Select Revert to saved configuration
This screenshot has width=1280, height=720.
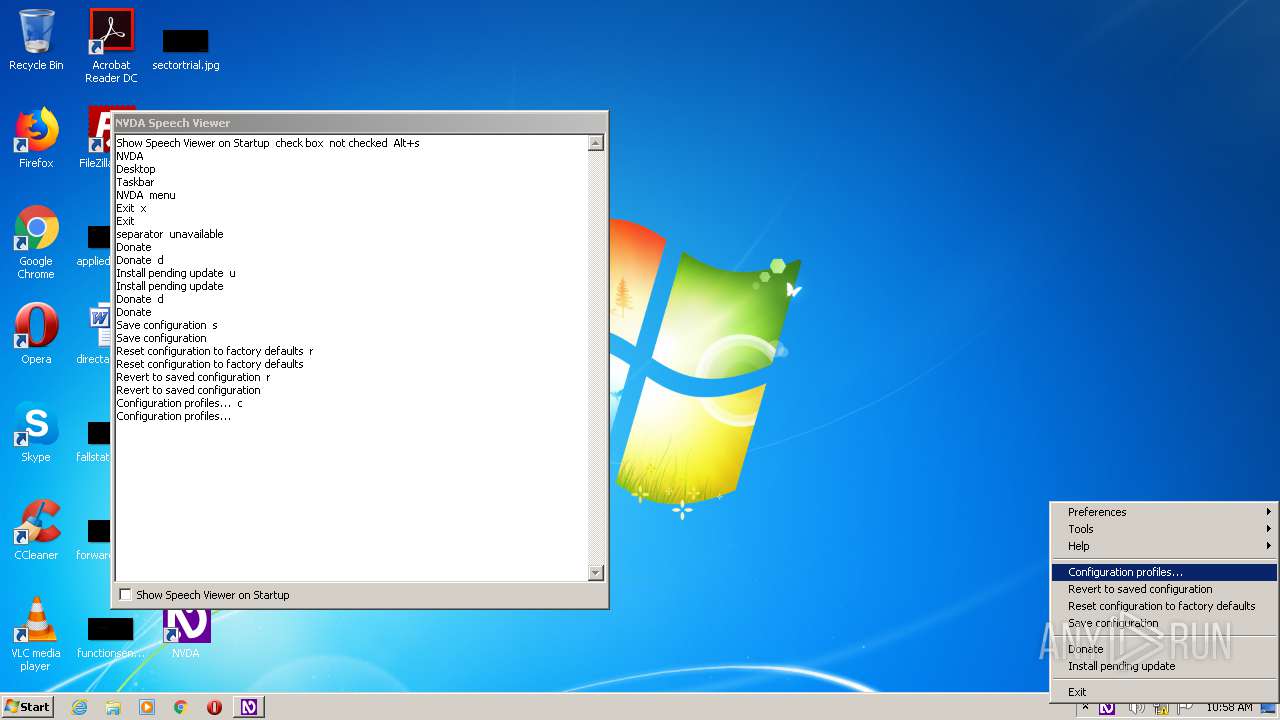coord(1165,590)
